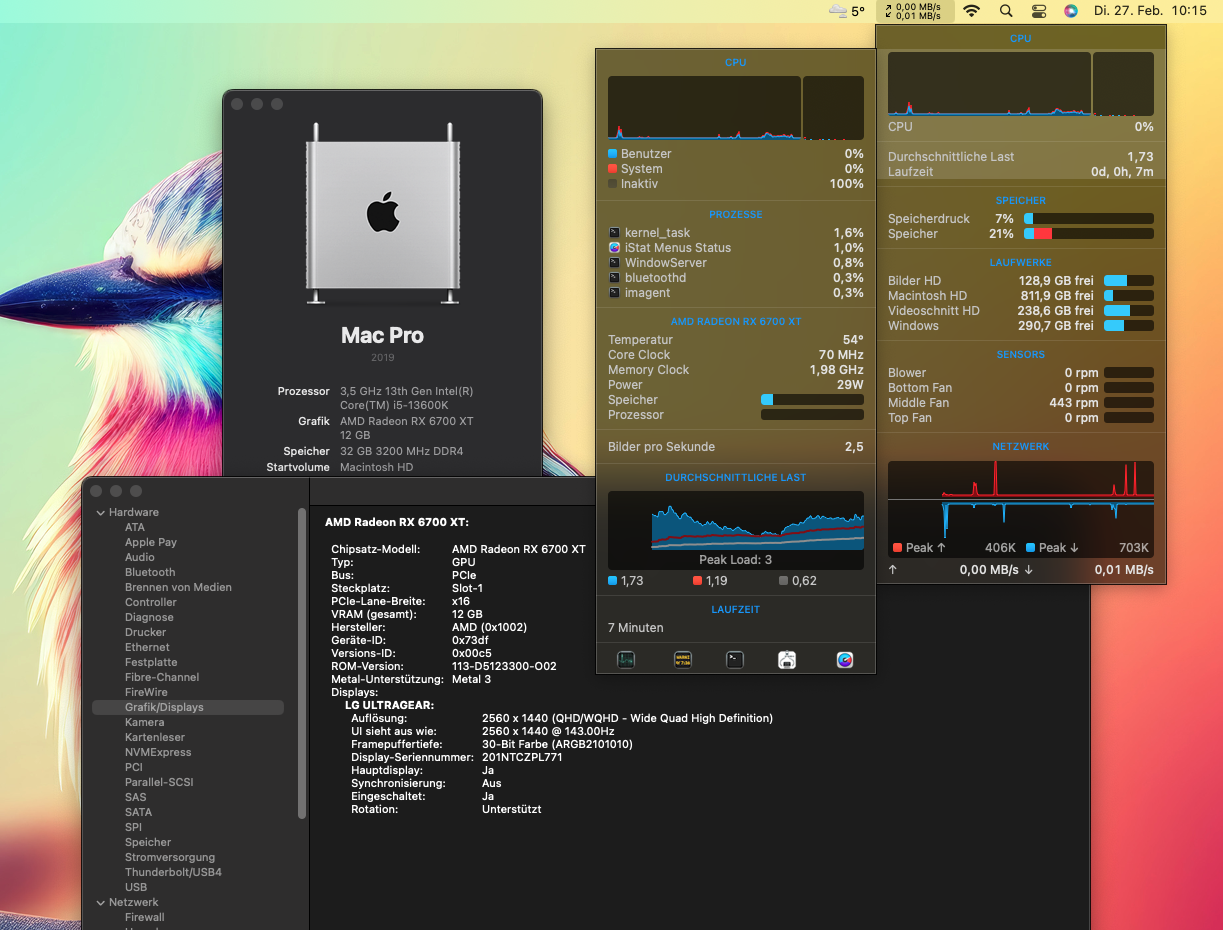Collapse the Netzwerk tree section
1223x930 pixels.
(100, 902)
